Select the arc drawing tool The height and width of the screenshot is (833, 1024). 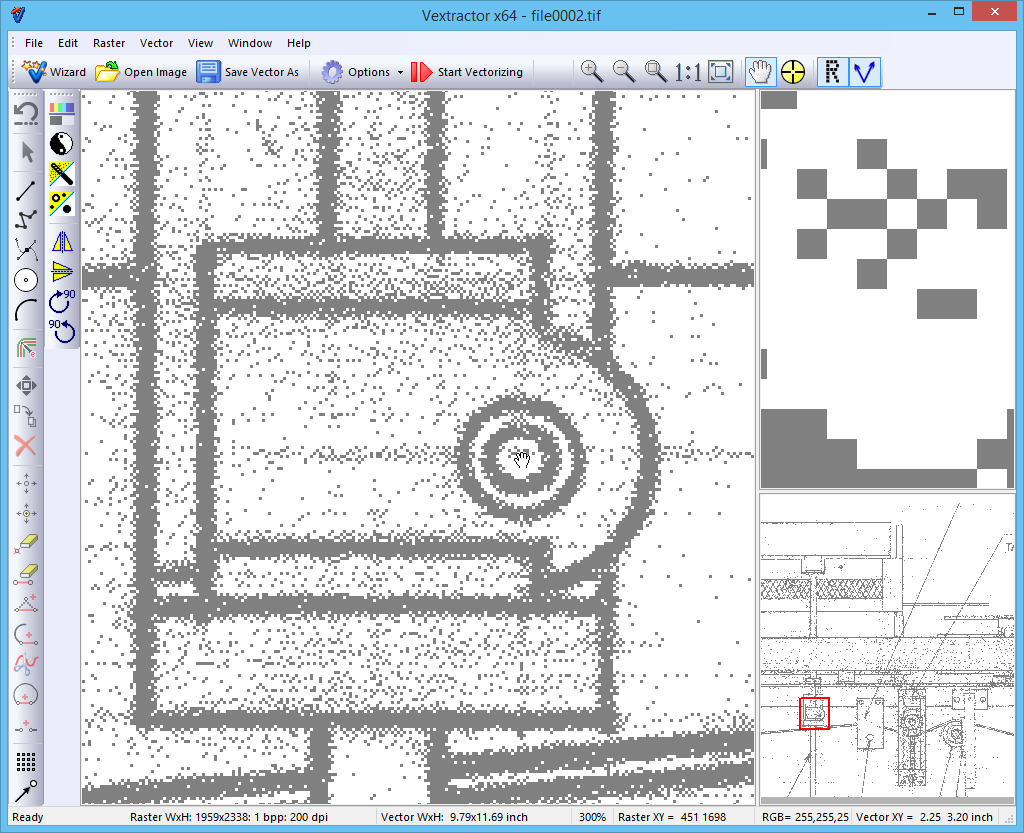pyautogui.click(x=27, y=311)
